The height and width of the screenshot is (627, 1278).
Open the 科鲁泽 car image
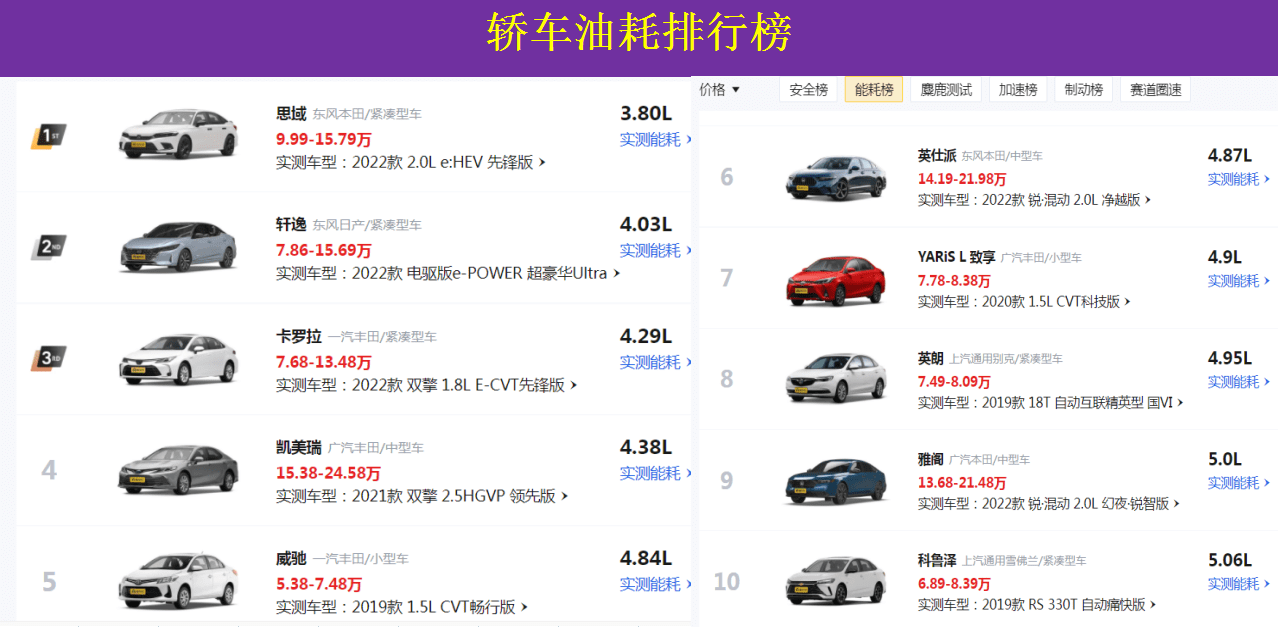coord(836,583)
